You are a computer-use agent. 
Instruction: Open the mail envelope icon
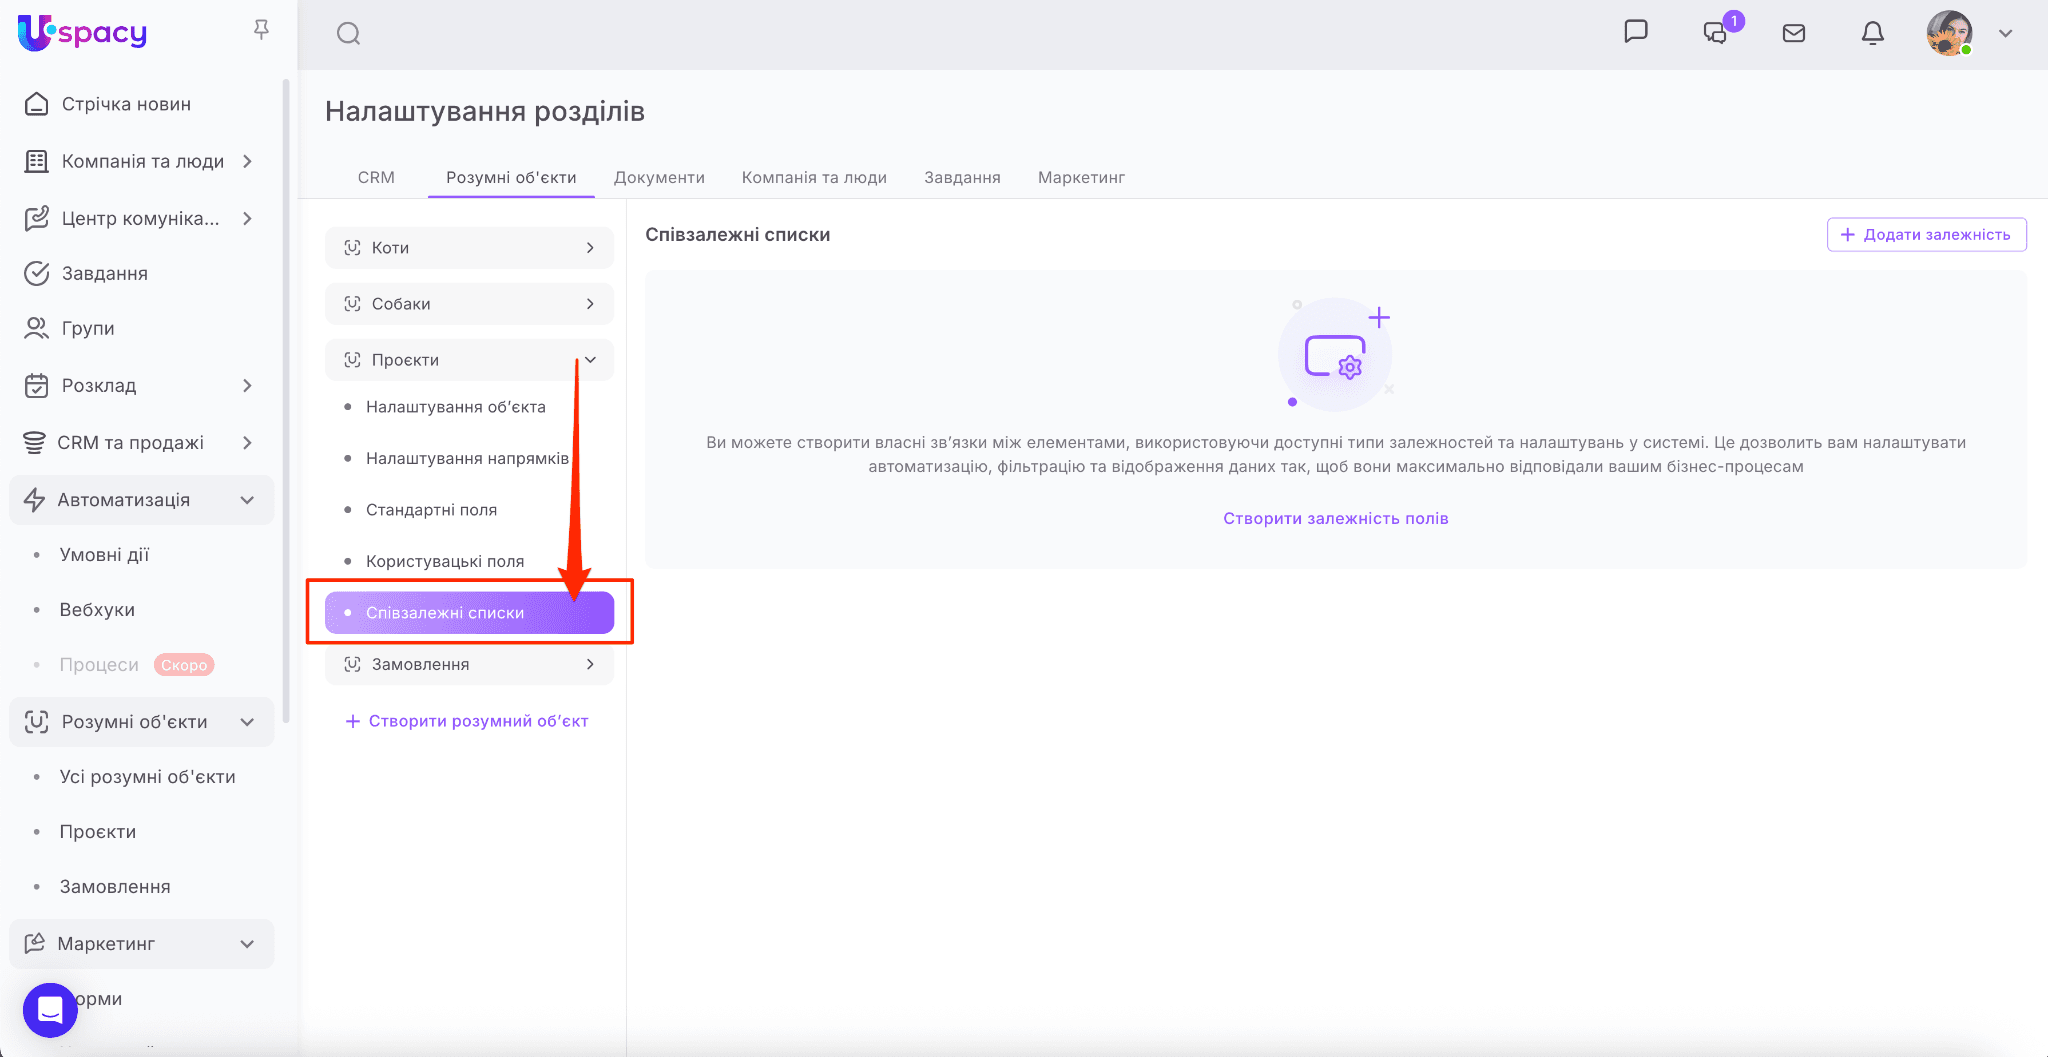[x=1794, y=33]
